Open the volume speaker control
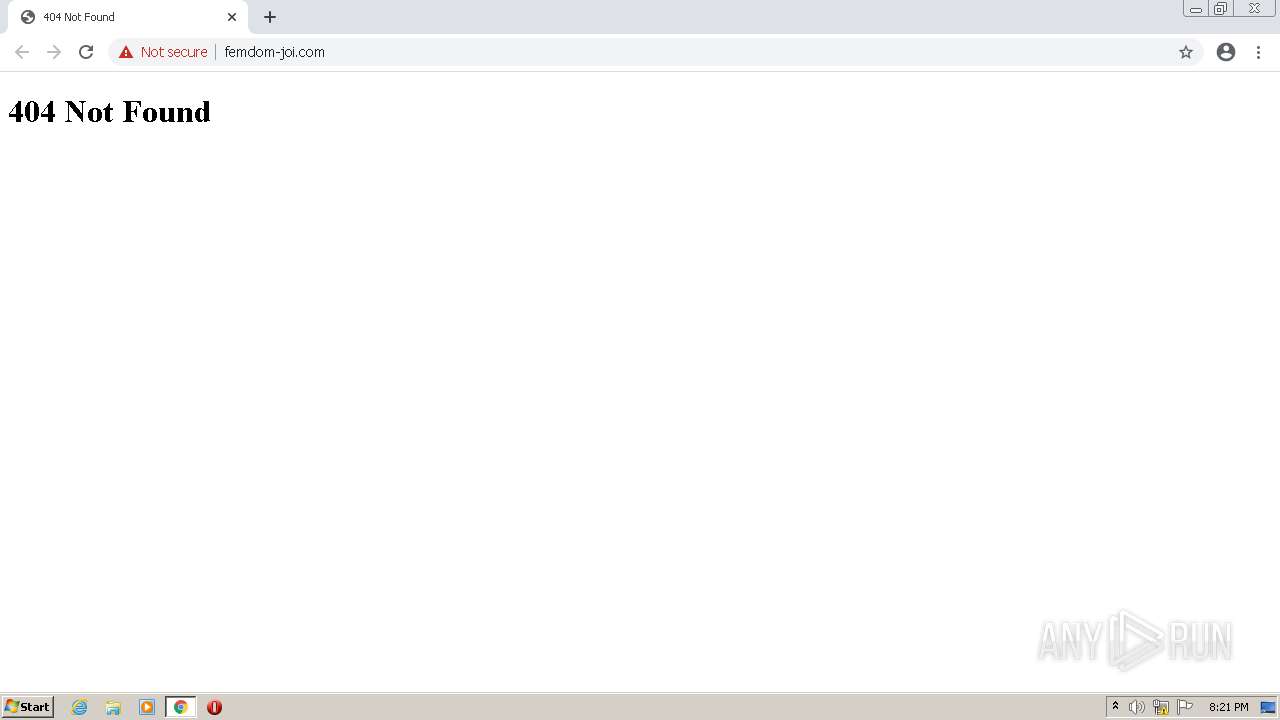The width and height of the screenshot is (1280, 720). pos(1137,707)
